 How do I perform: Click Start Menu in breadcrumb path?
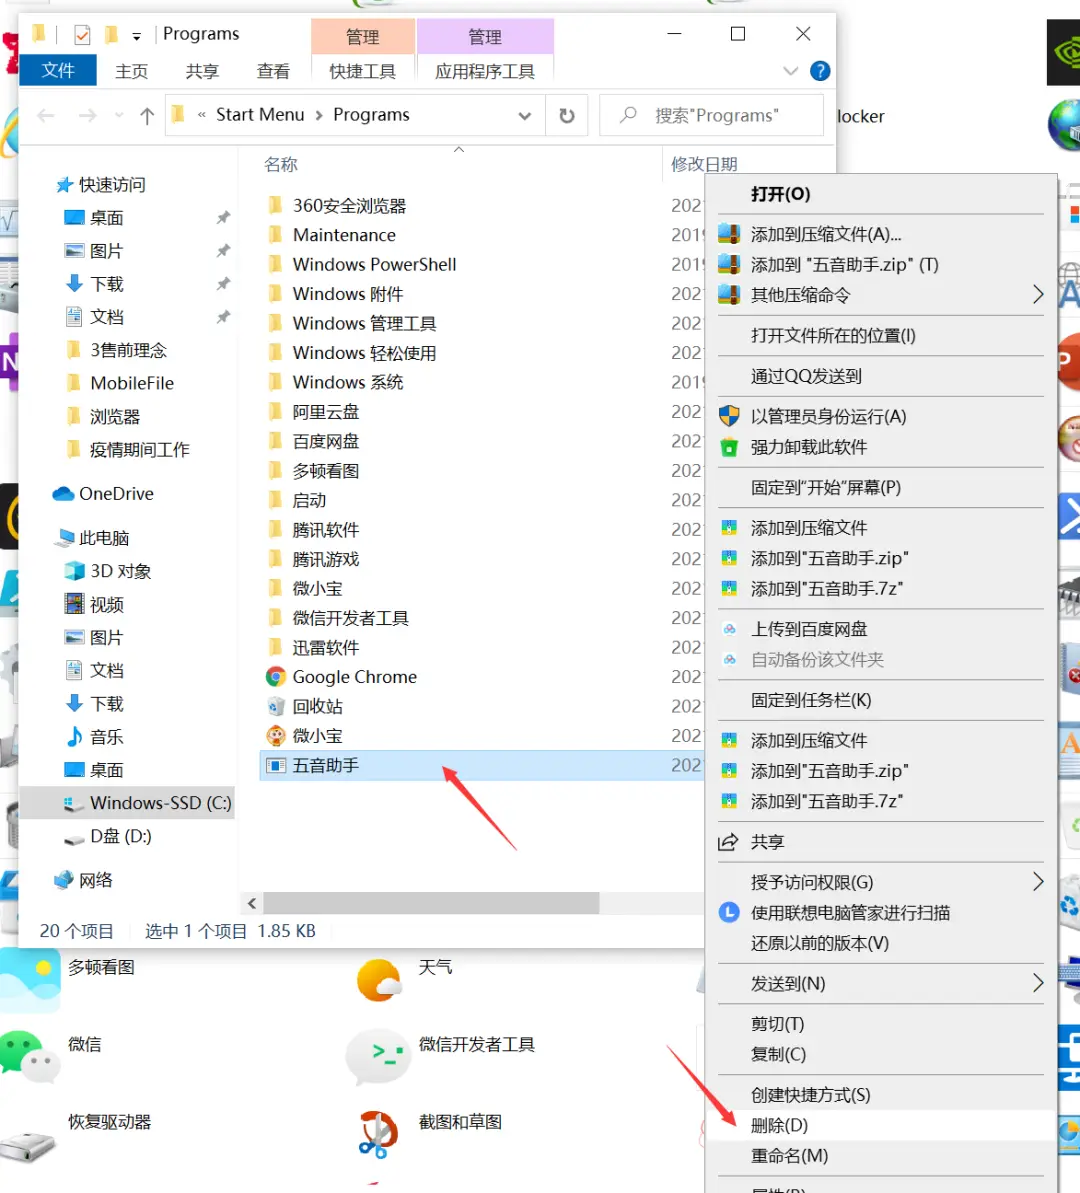coord(260,115)
